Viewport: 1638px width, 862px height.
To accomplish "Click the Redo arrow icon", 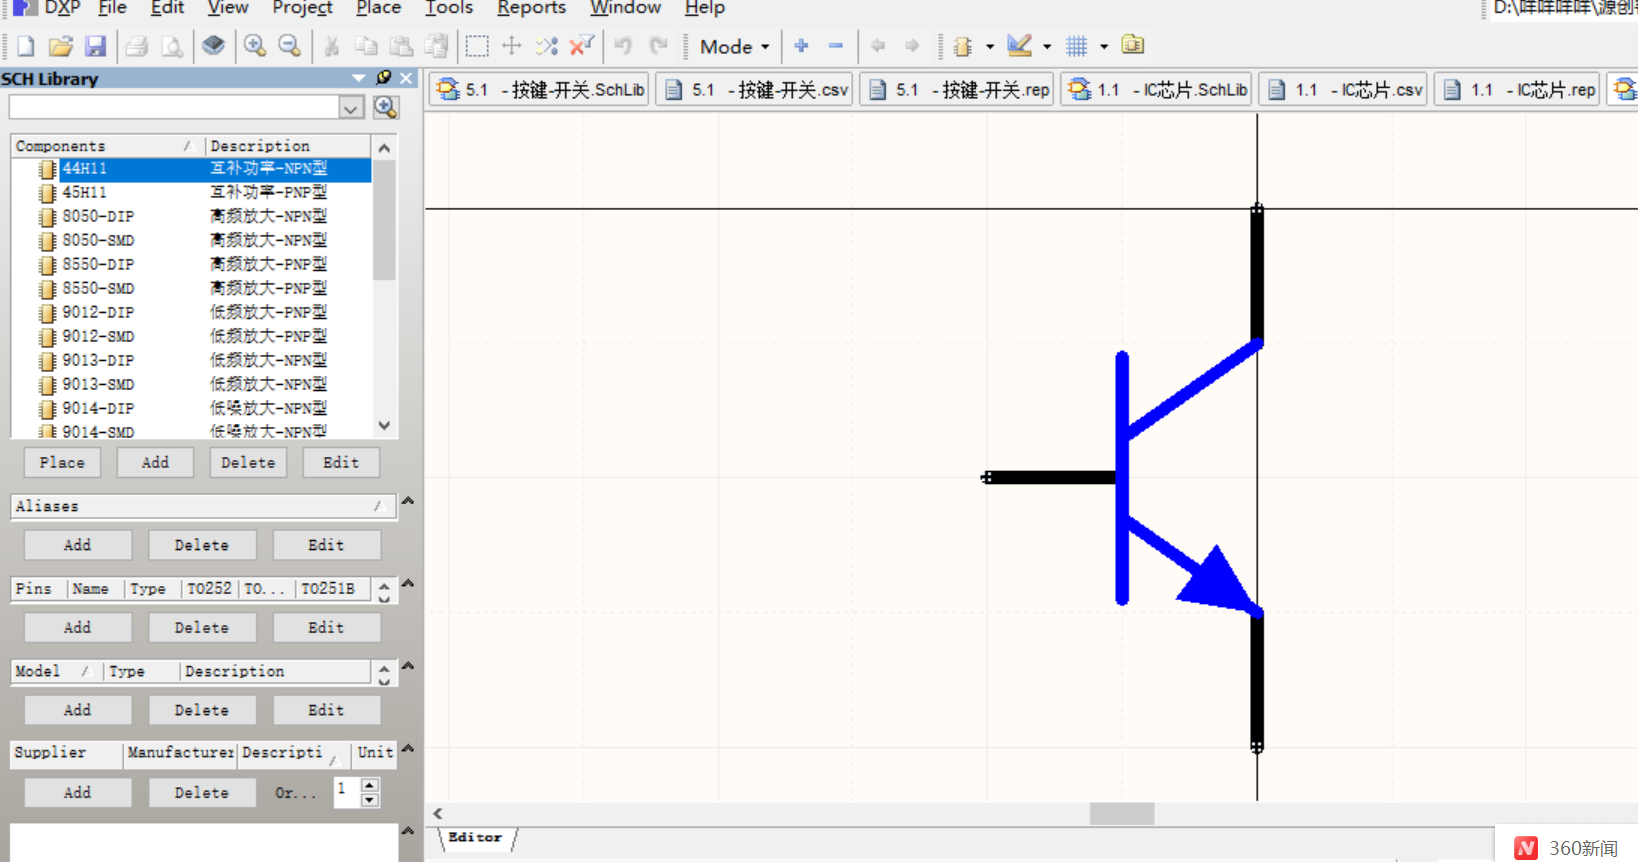I will [x=658, y=46].
